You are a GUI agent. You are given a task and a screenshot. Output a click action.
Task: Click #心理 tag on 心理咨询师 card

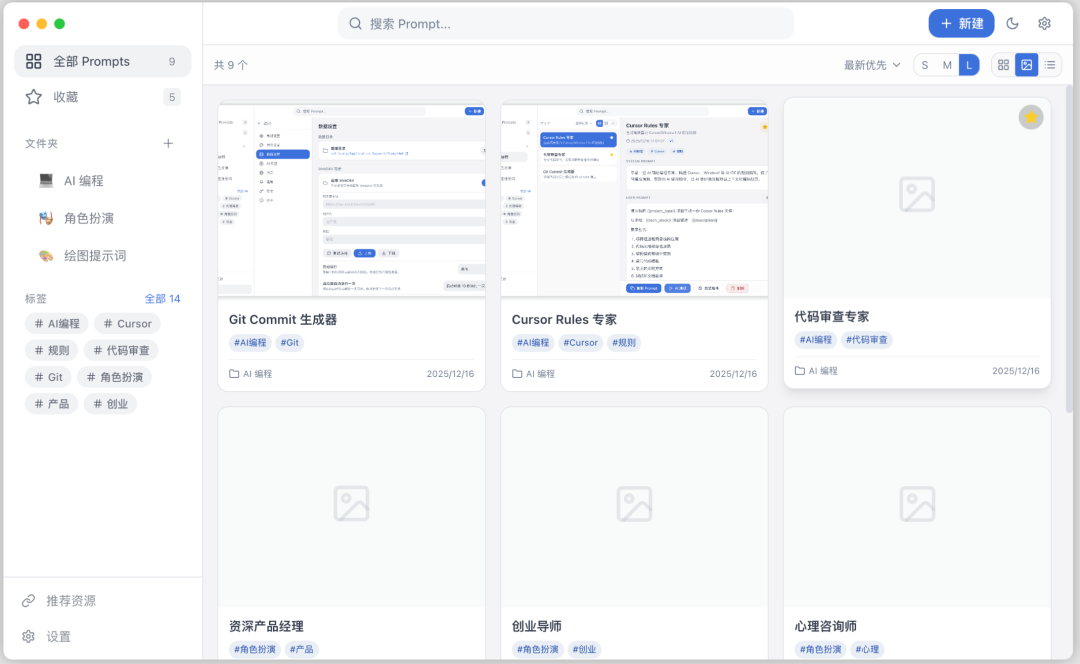tap(867, 649)
